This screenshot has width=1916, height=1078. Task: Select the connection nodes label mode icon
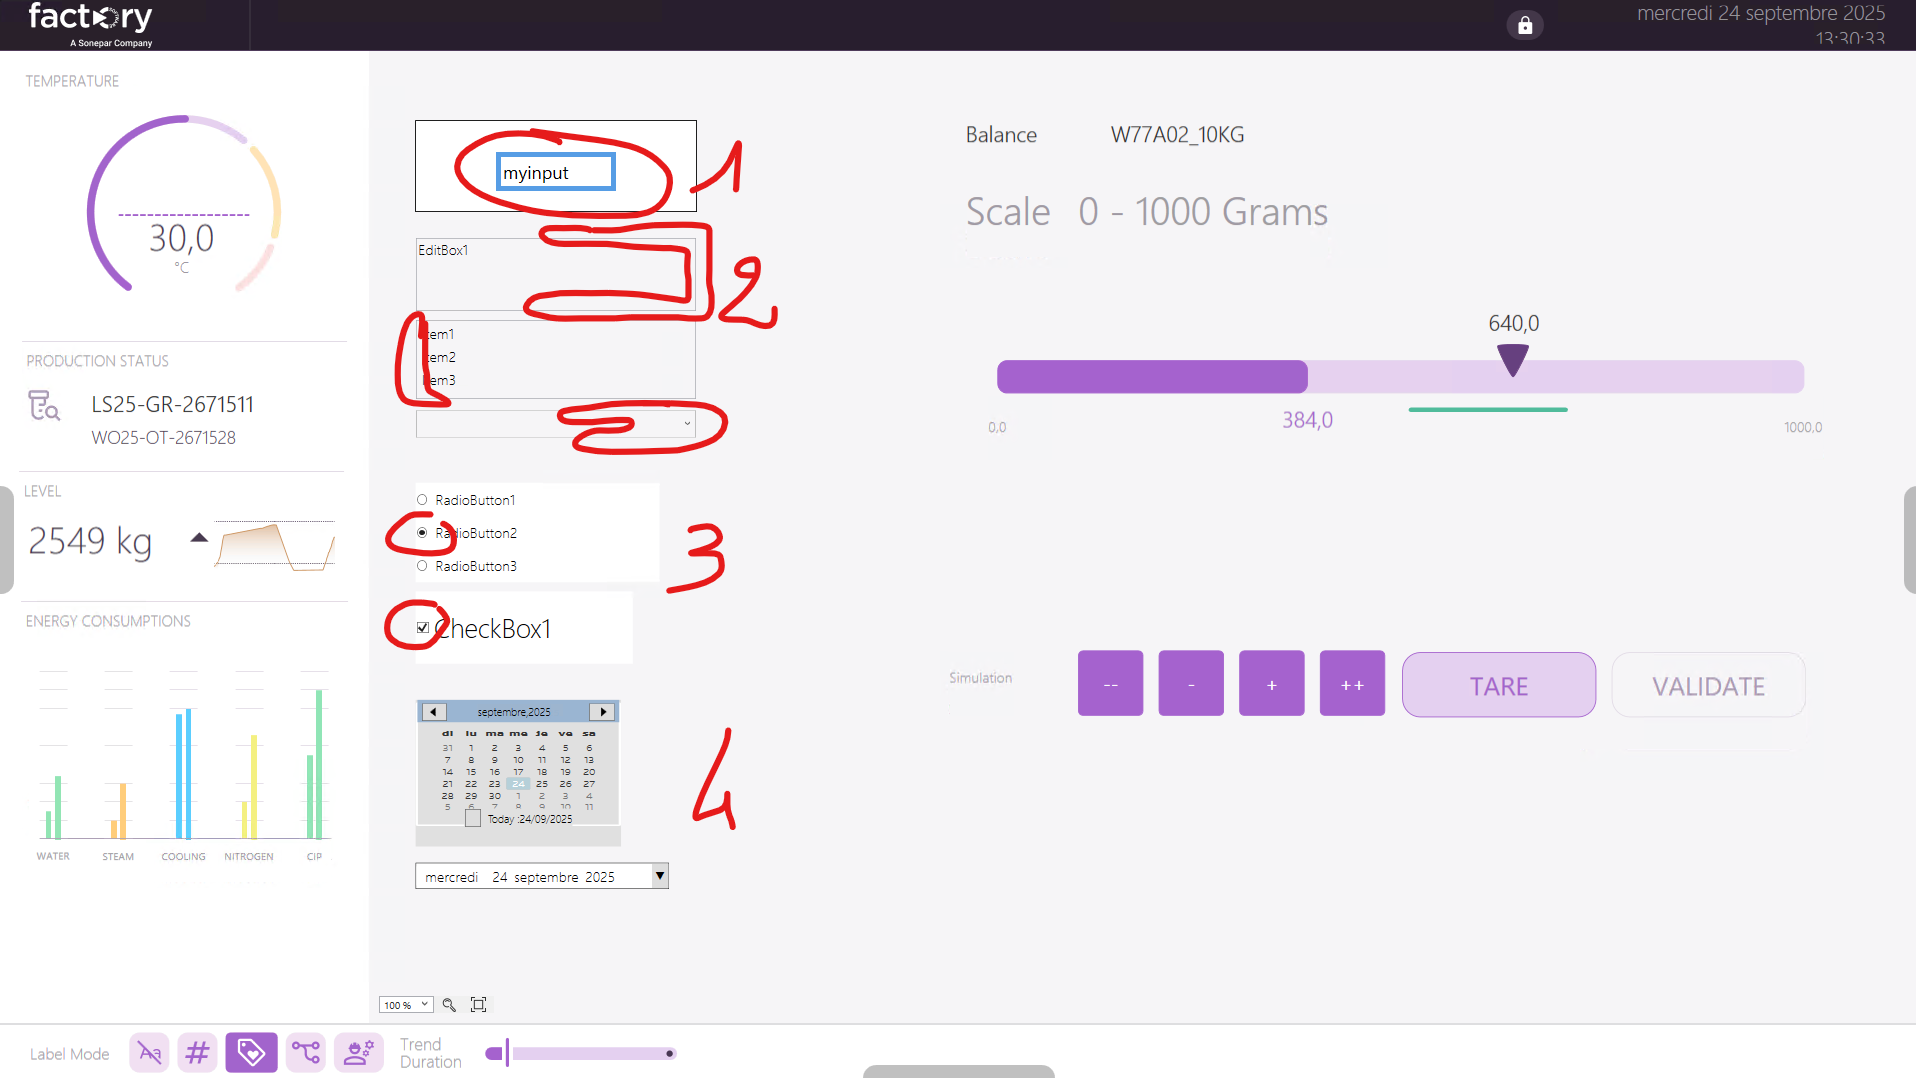coord(306,1053)
